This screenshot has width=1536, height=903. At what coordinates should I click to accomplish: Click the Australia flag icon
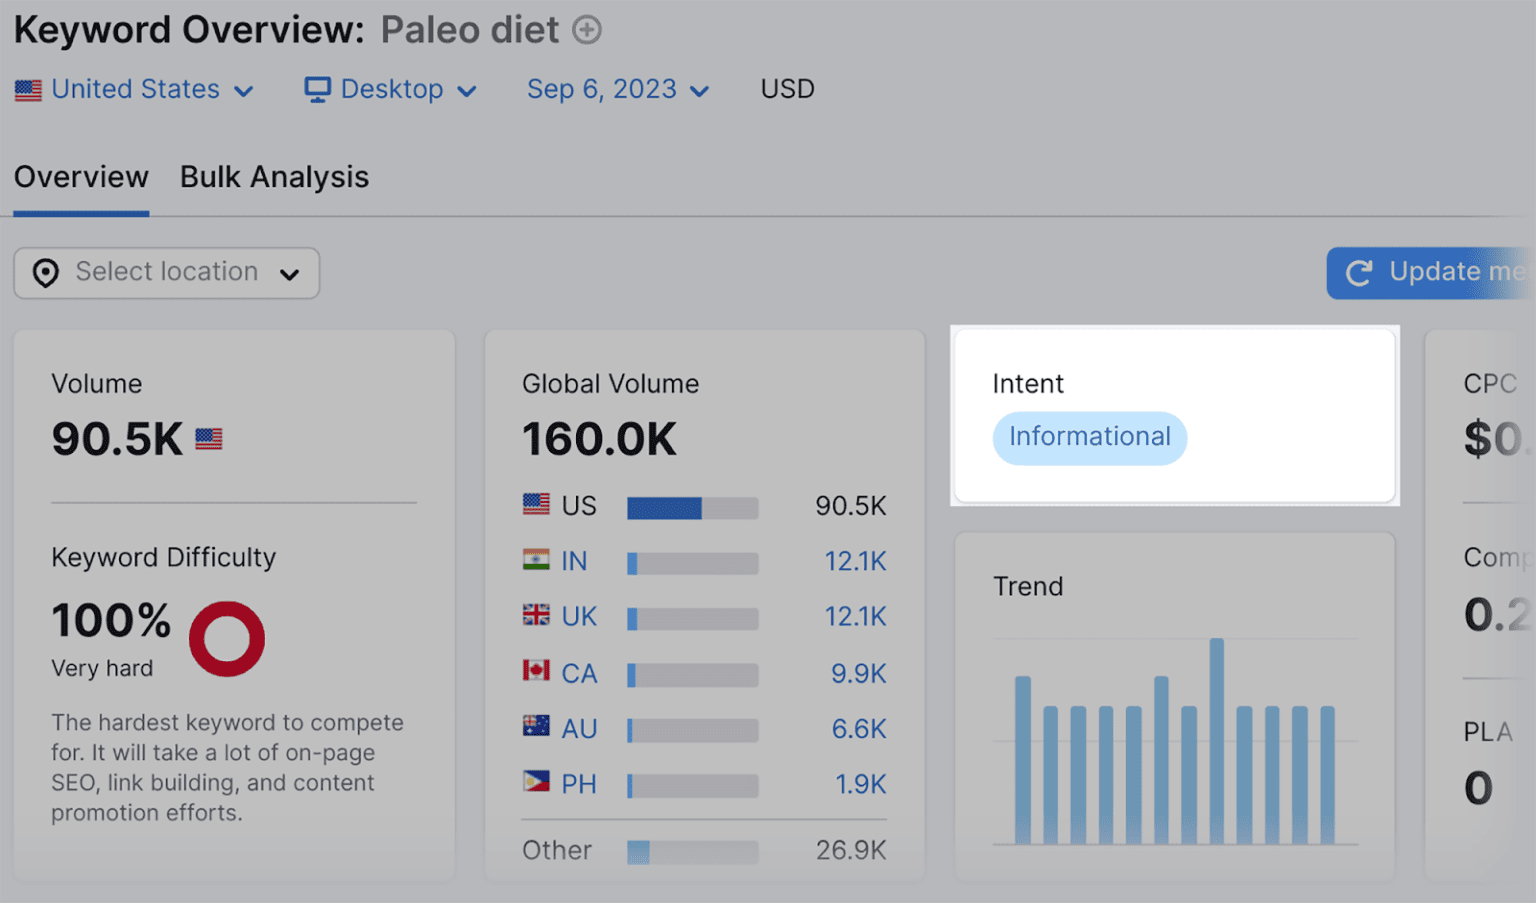(536, 728)
